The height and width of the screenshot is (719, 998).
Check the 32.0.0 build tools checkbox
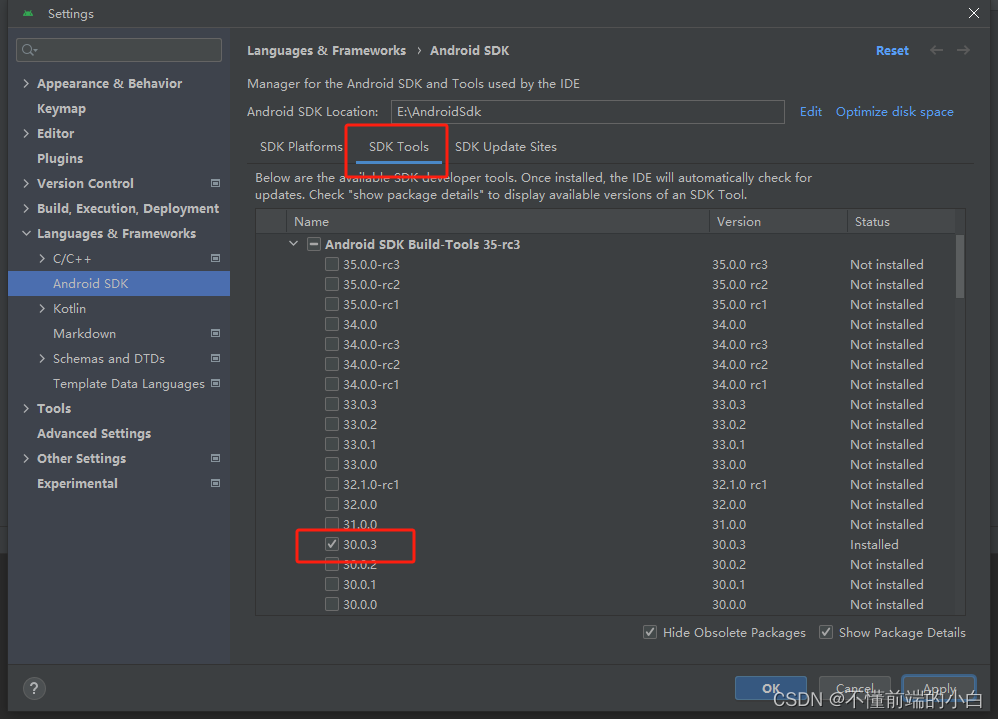pyautogui.click(x=332, y=505)
